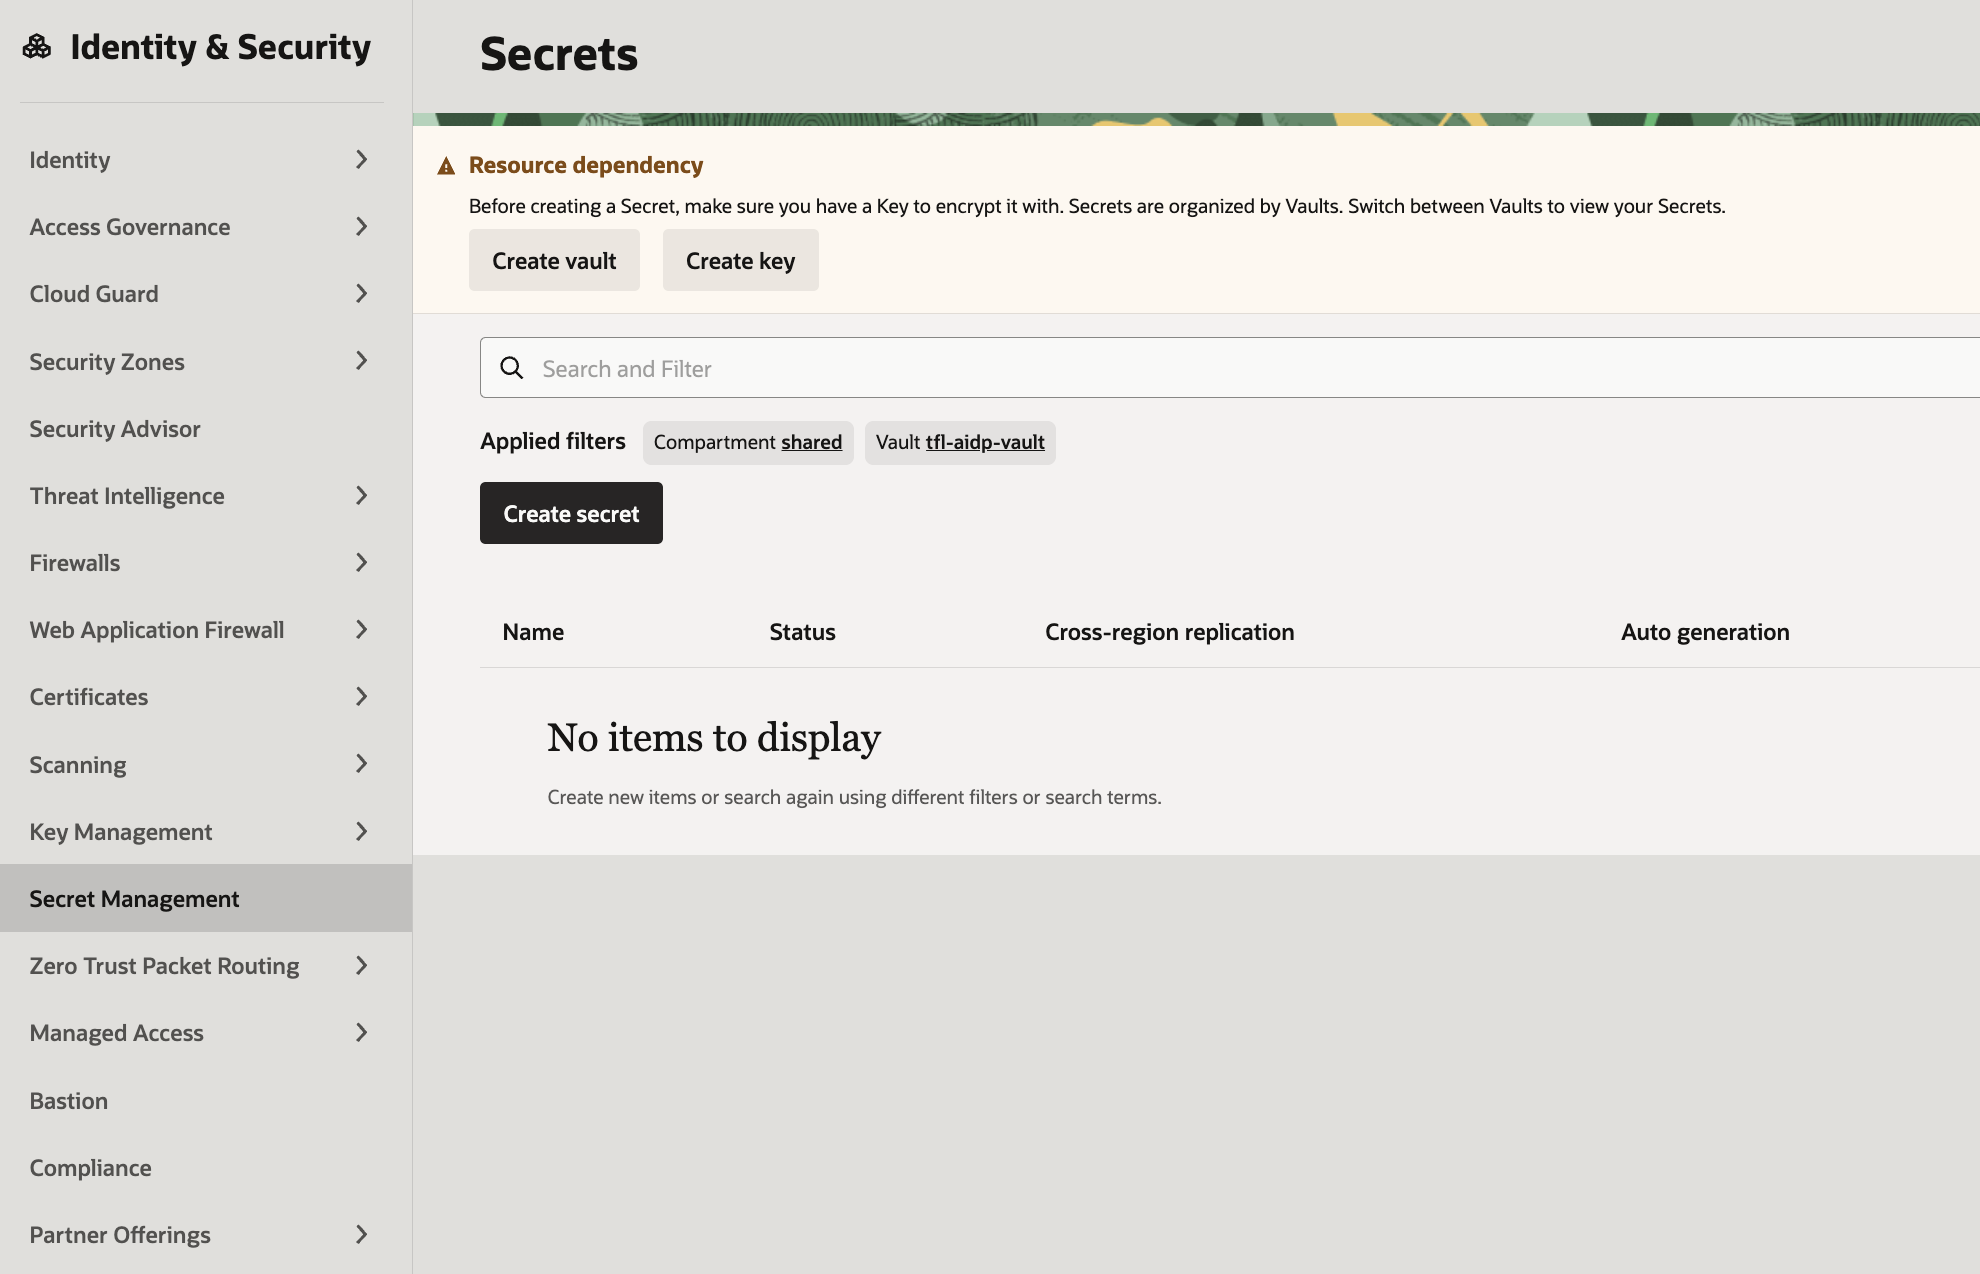Expand Web Application Firewall chevron
The width and height of the screenshot is (1980, 1274).
(x=362, y=630)
